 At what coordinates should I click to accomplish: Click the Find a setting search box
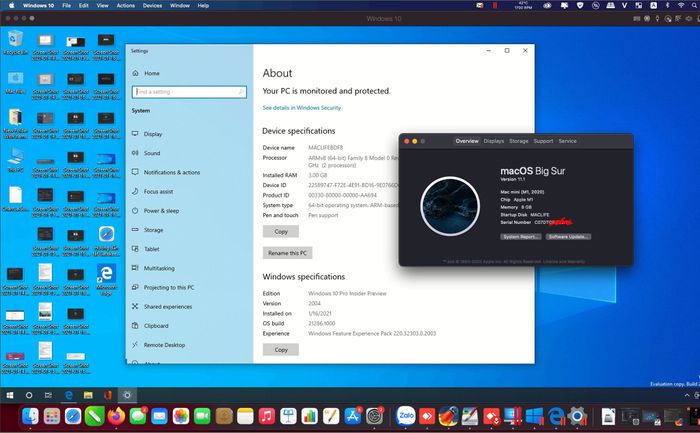coord(189,92)
